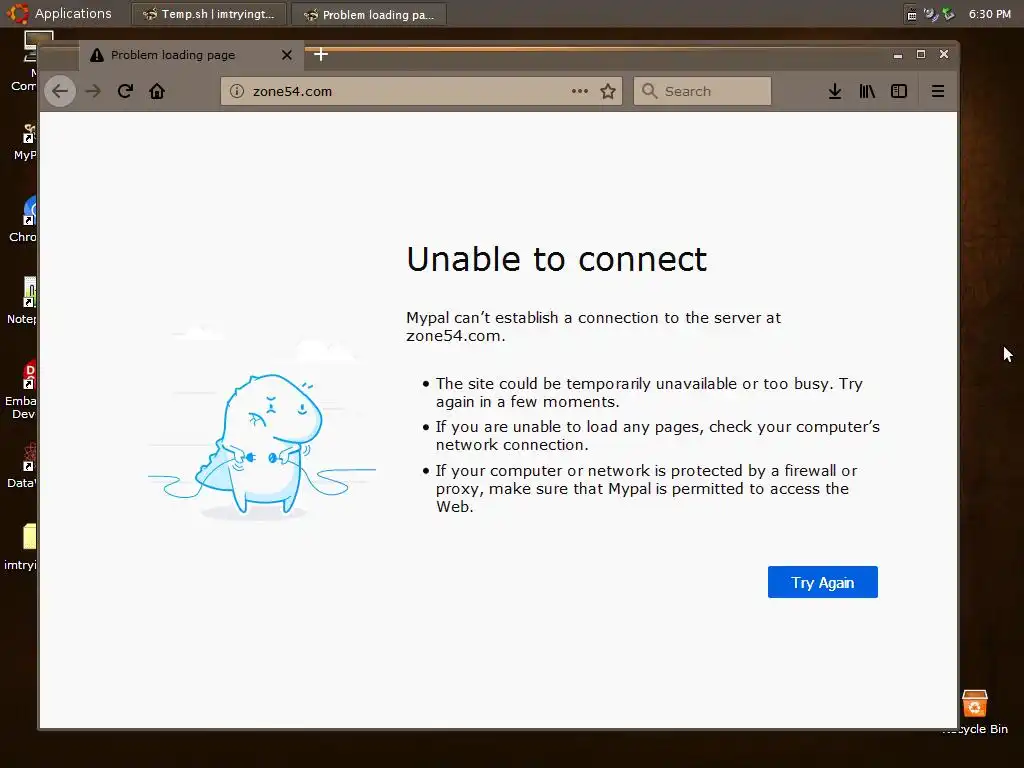This screenshot has height=768, width=1024.
Task: Click the warning icon on the browser tab
Action: coord(97,56)
